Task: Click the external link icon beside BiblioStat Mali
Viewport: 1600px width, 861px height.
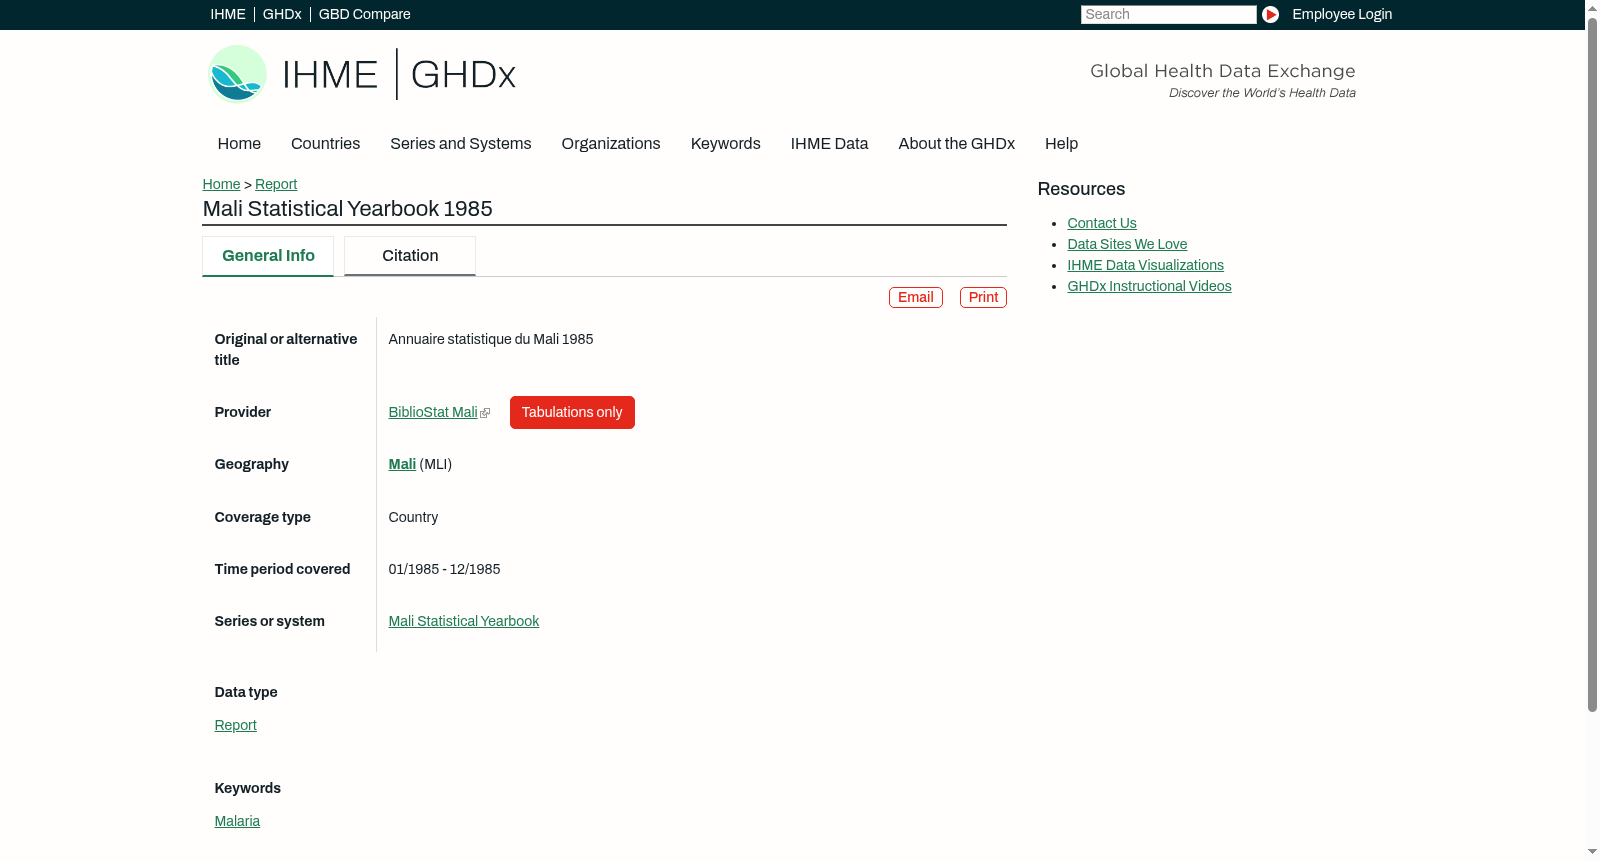Action: tap(485, 413)
